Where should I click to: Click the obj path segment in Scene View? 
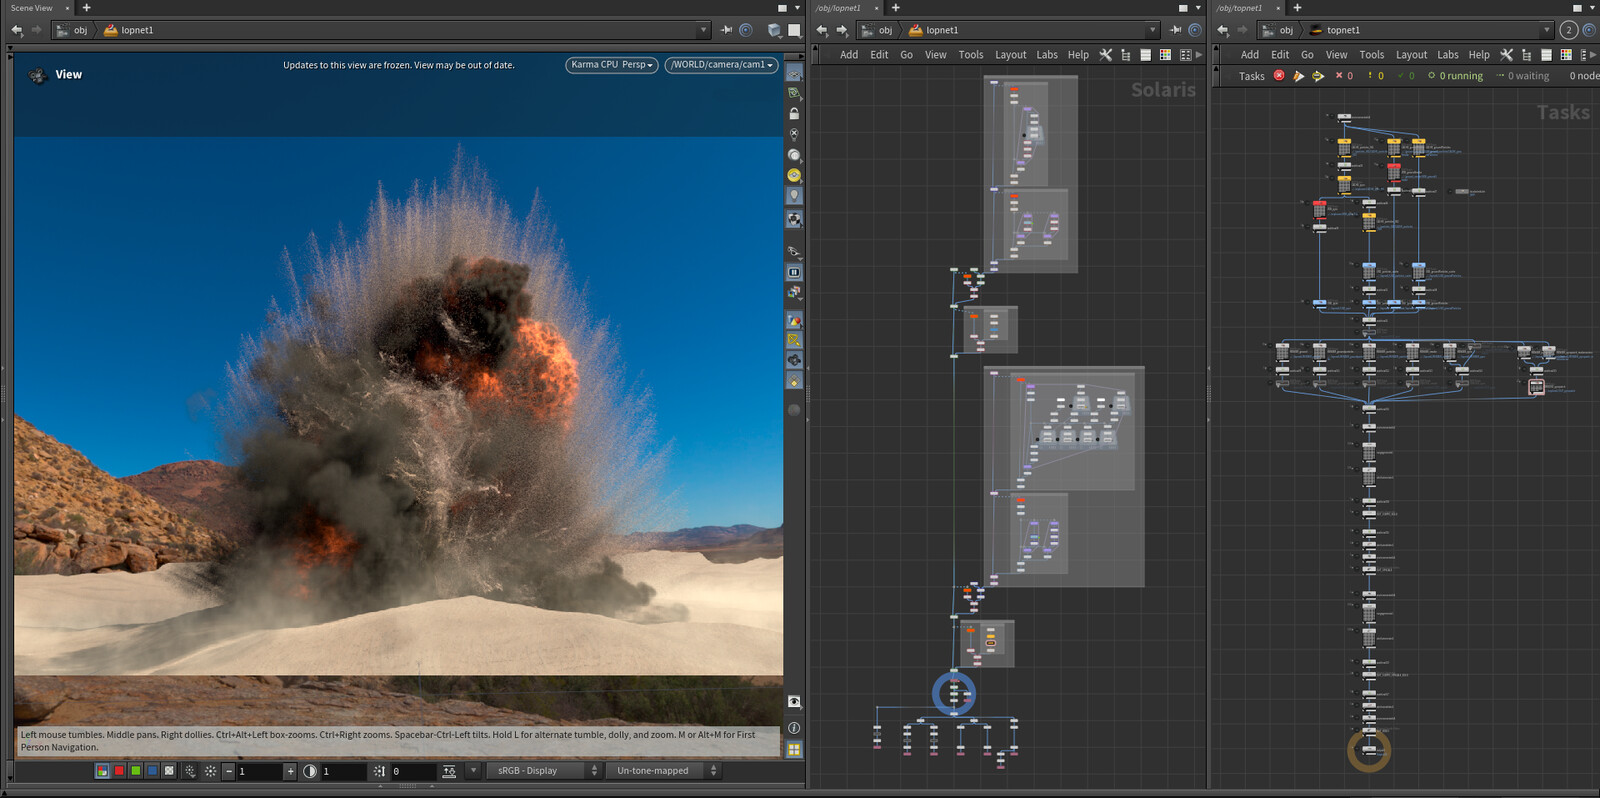[x=73, y=30]
